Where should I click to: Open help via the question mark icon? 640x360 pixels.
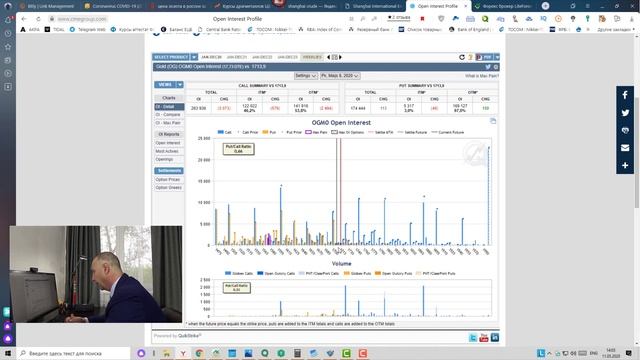pyautogui.click(x=470, y=57)
